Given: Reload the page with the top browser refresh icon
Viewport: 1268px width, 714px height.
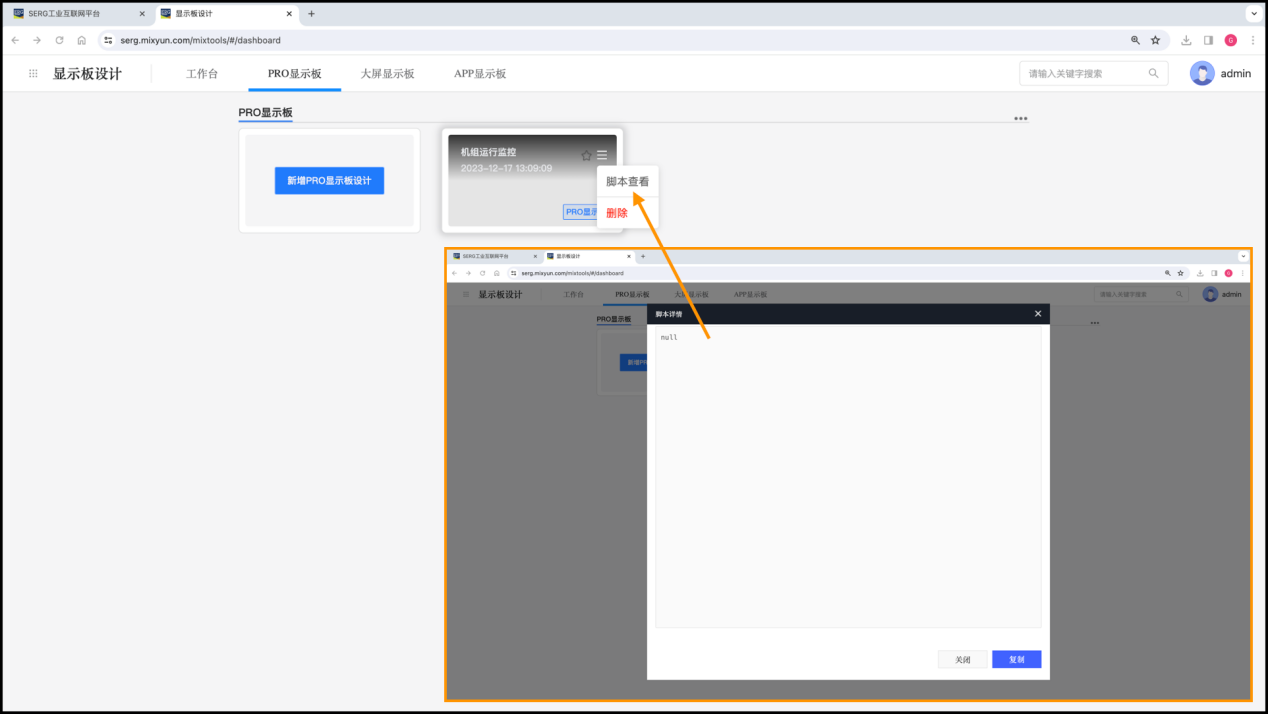Looking at the screenshot, I should tap(59, 40).
